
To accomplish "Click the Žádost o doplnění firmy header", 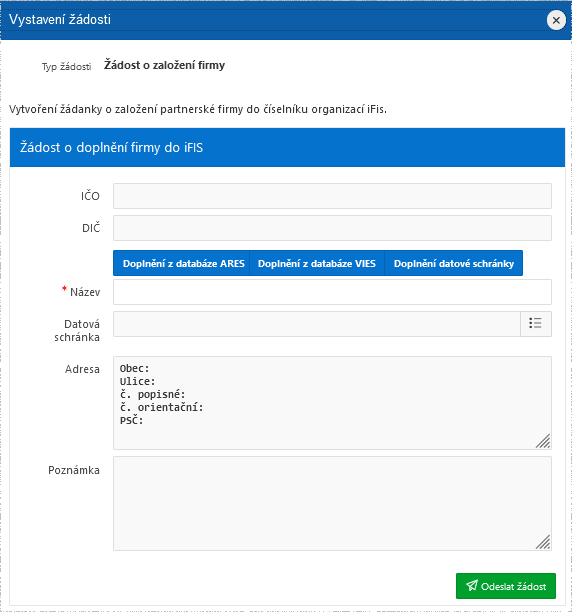I will [x=112, y=148].
